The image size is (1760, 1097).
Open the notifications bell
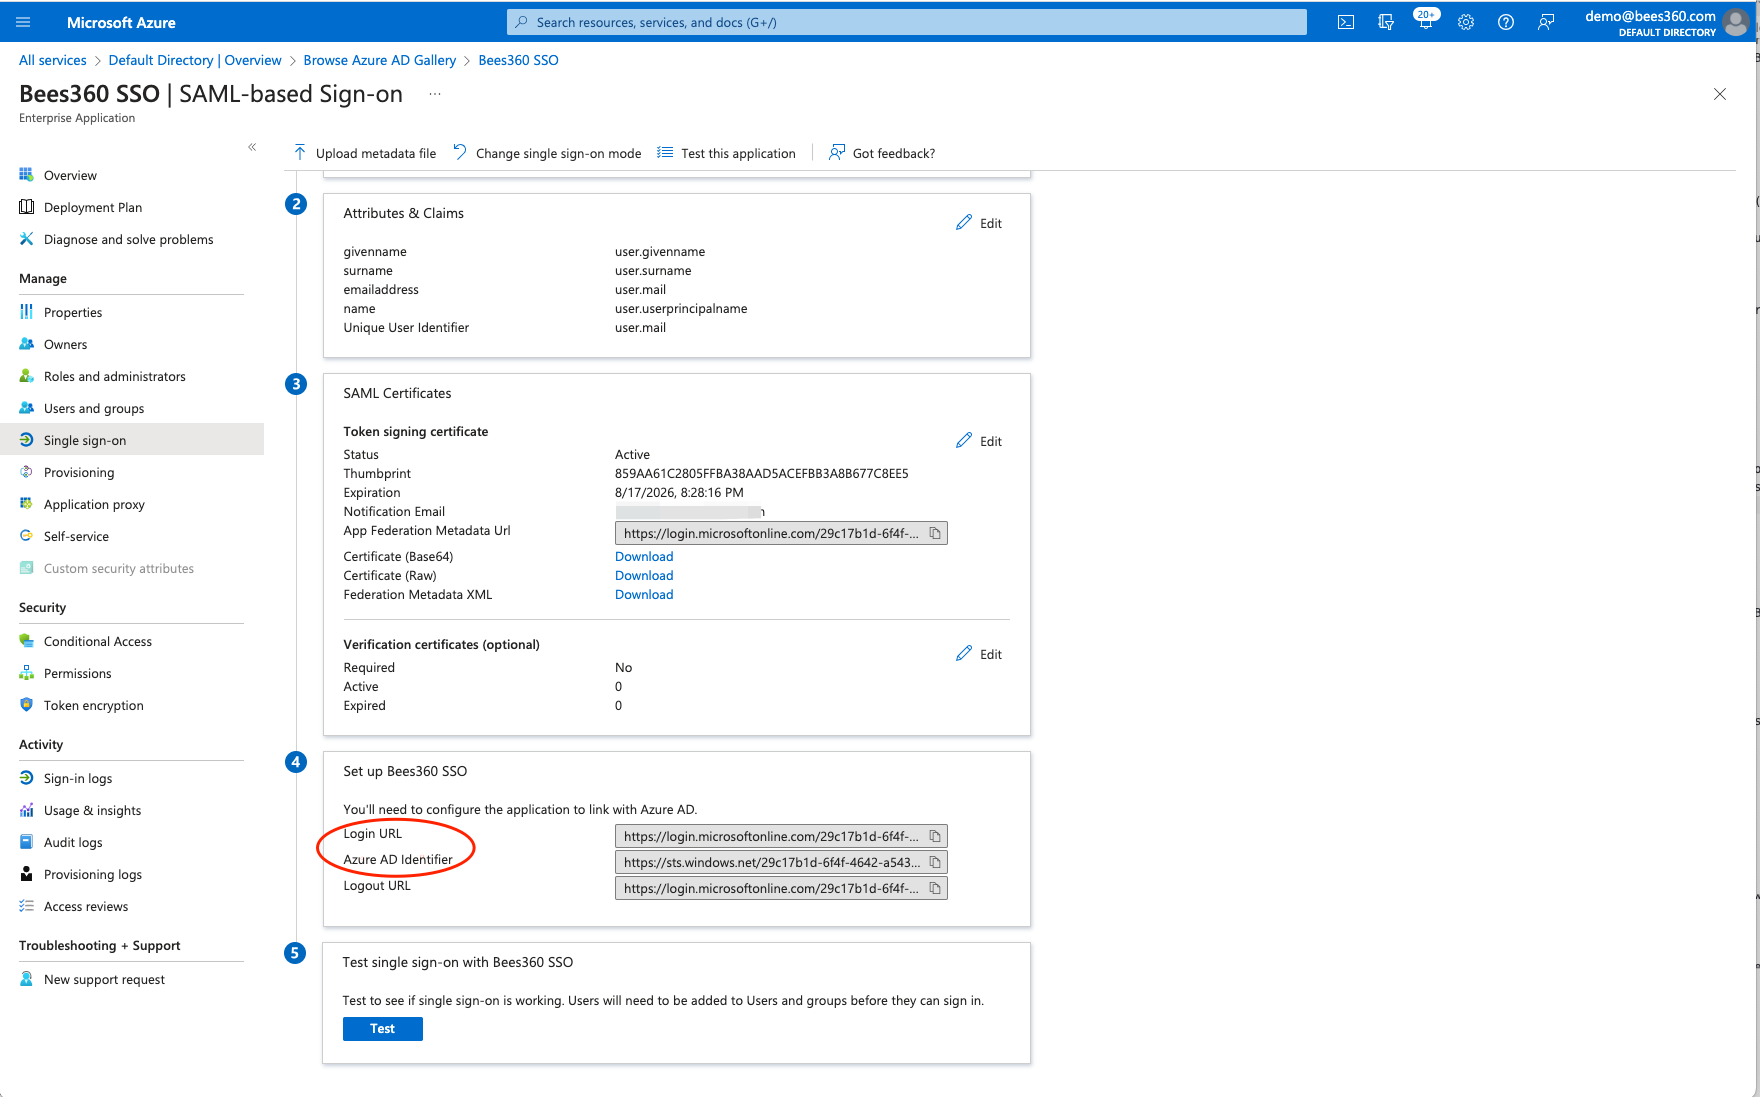[x=1426, y=21]
